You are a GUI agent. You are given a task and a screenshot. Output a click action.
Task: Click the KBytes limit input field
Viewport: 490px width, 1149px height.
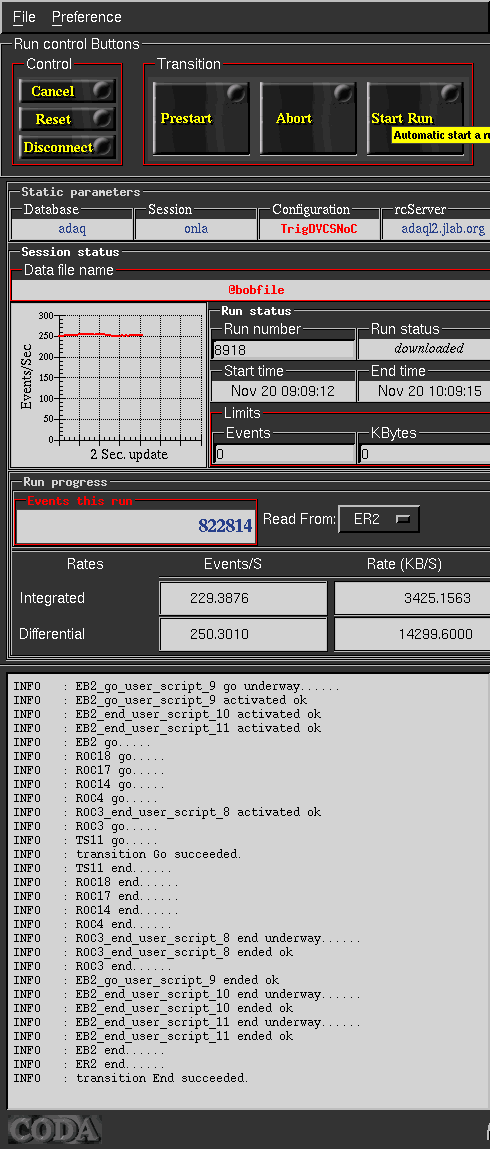point(425,454)
